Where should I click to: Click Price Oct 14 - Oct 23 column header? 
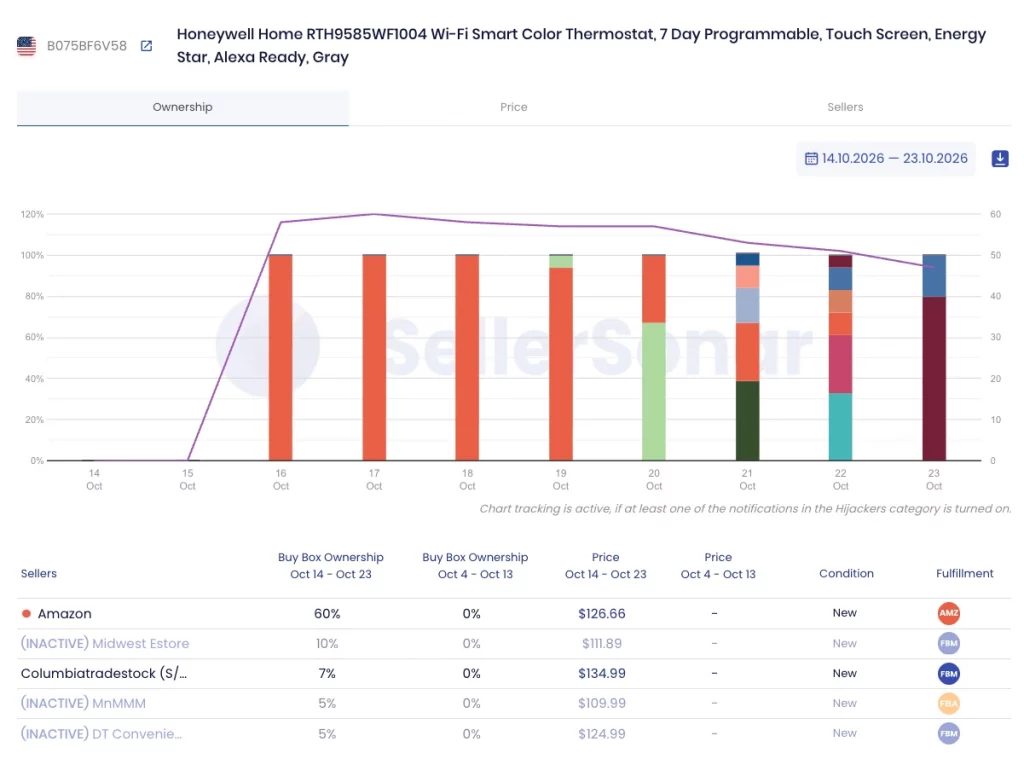click(605, 566)
